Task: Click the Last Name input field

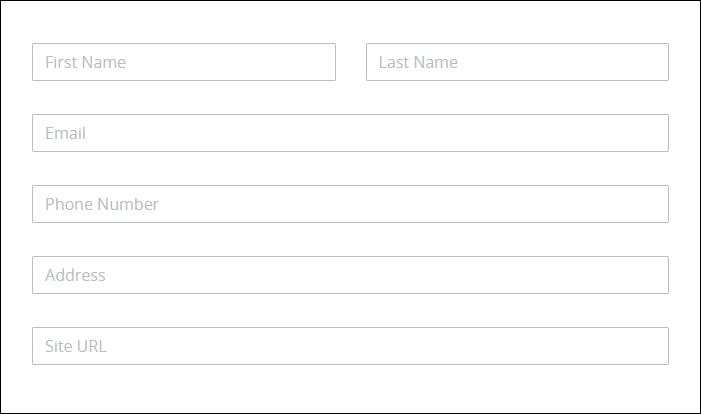Action: click(x=517, y=62)
